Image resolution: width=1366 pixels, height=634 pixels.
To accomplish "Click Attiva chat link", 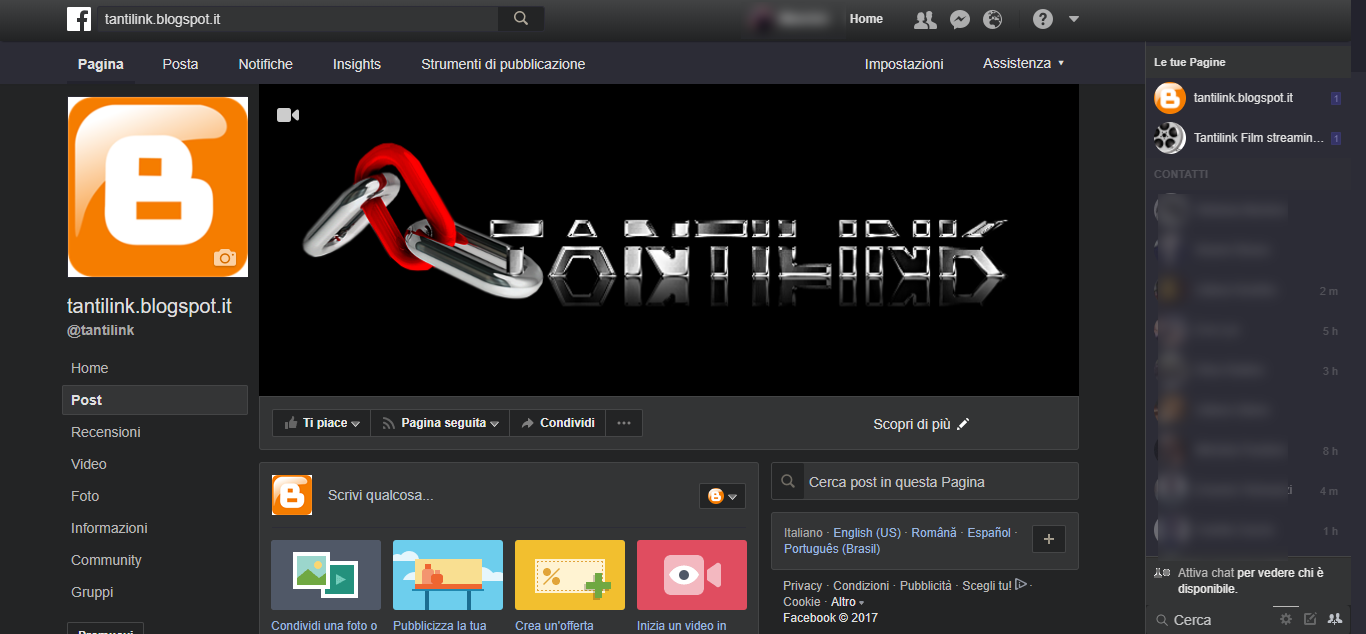I will (1205, 573).
